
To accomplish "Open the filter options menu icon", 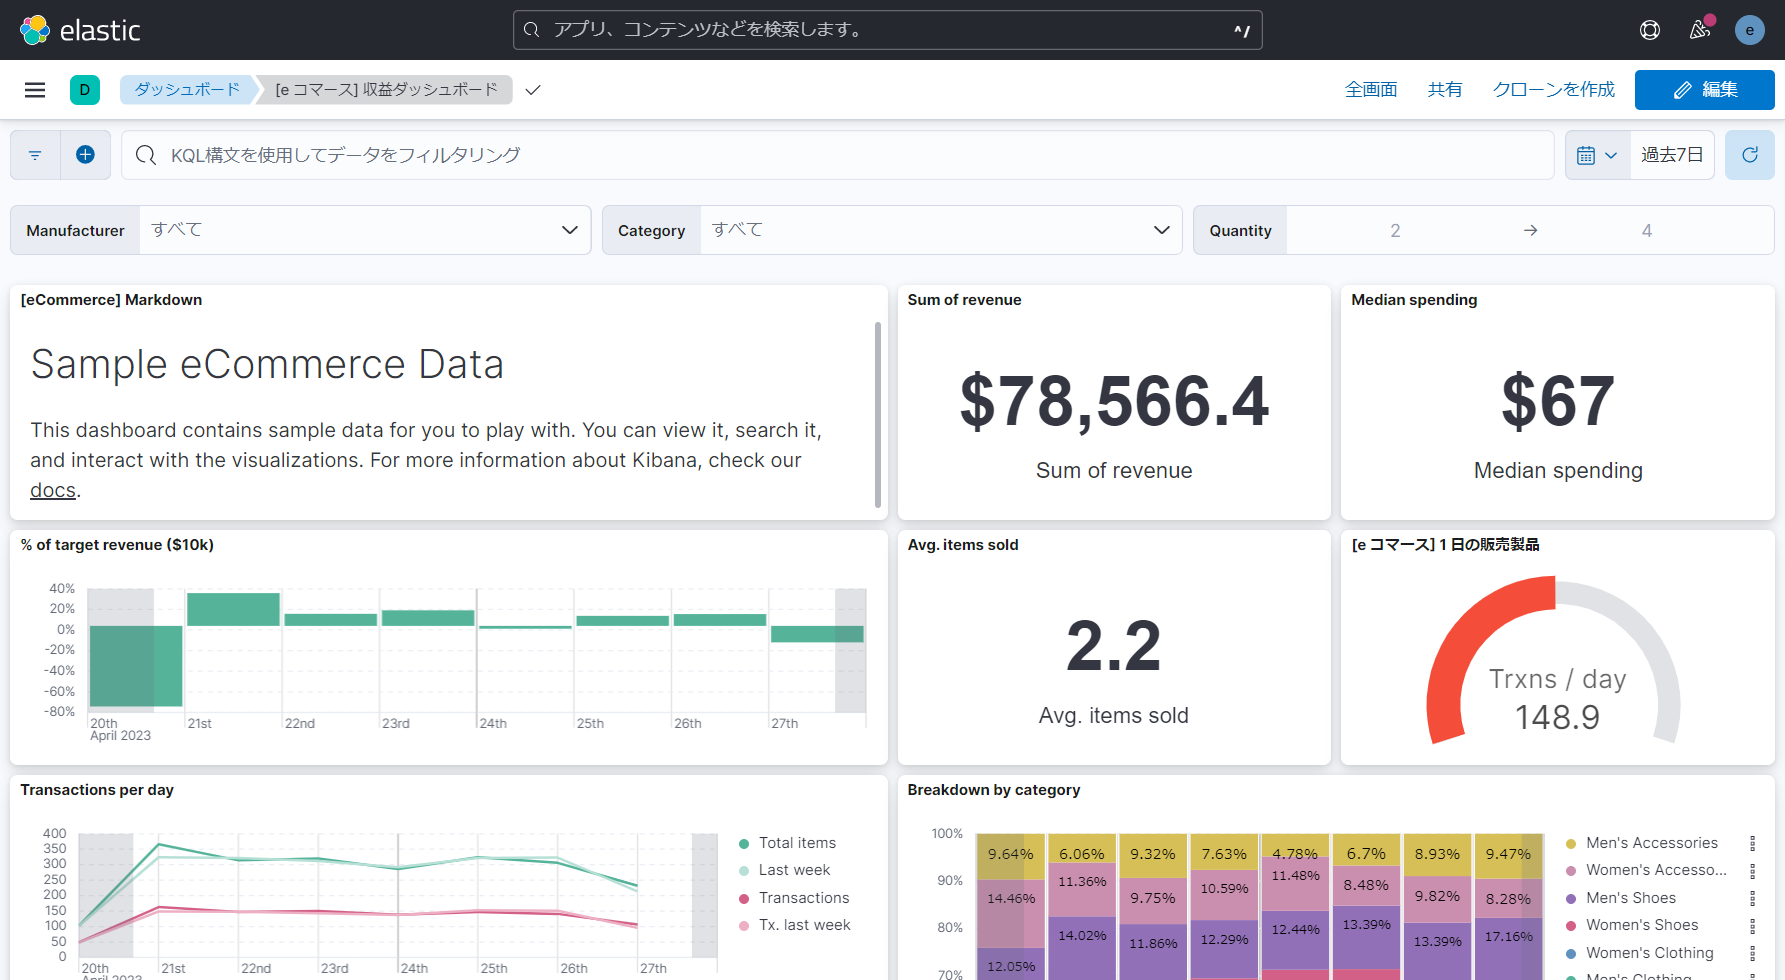I will point(35,155).
